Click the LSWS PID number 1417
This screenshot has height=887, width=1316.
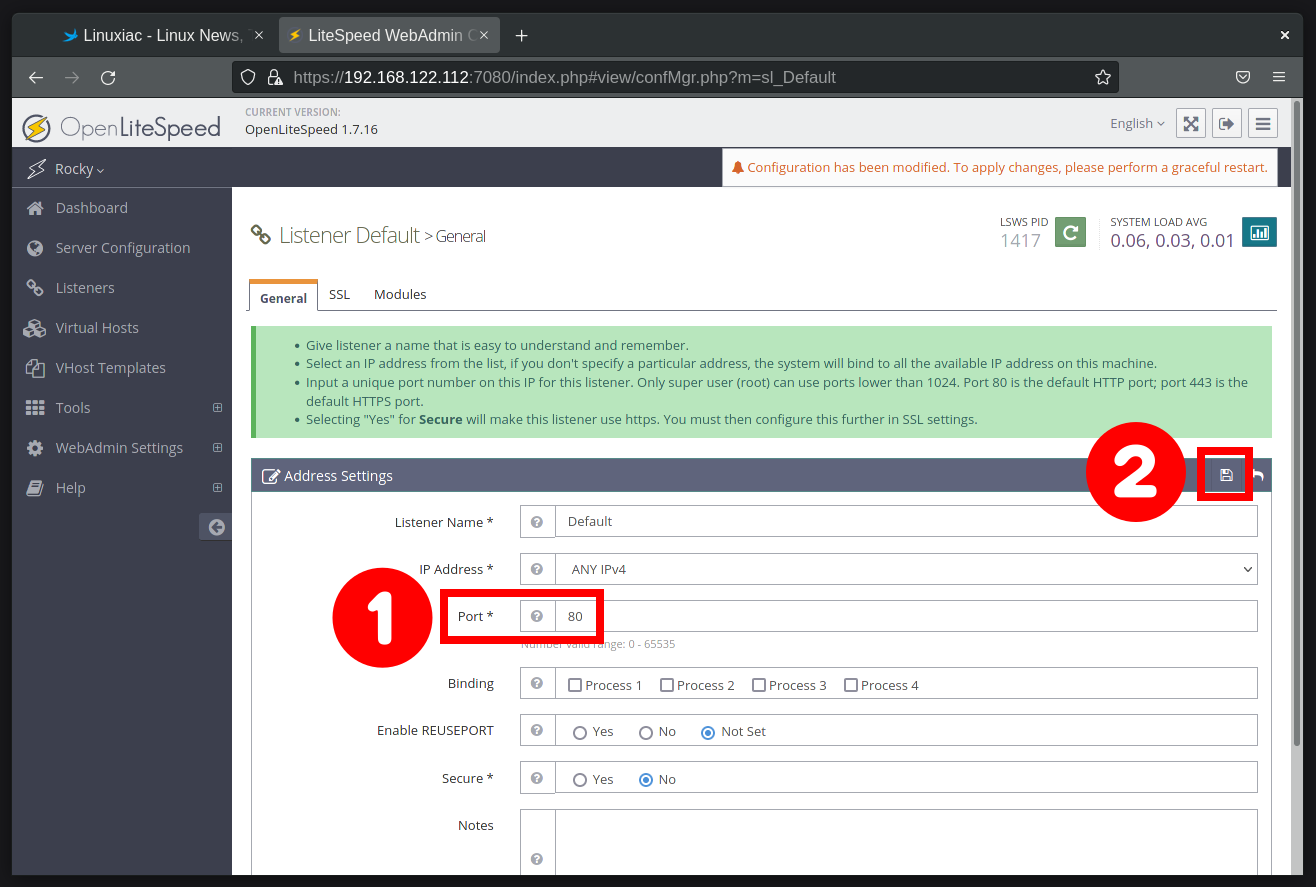point(1020,241)
